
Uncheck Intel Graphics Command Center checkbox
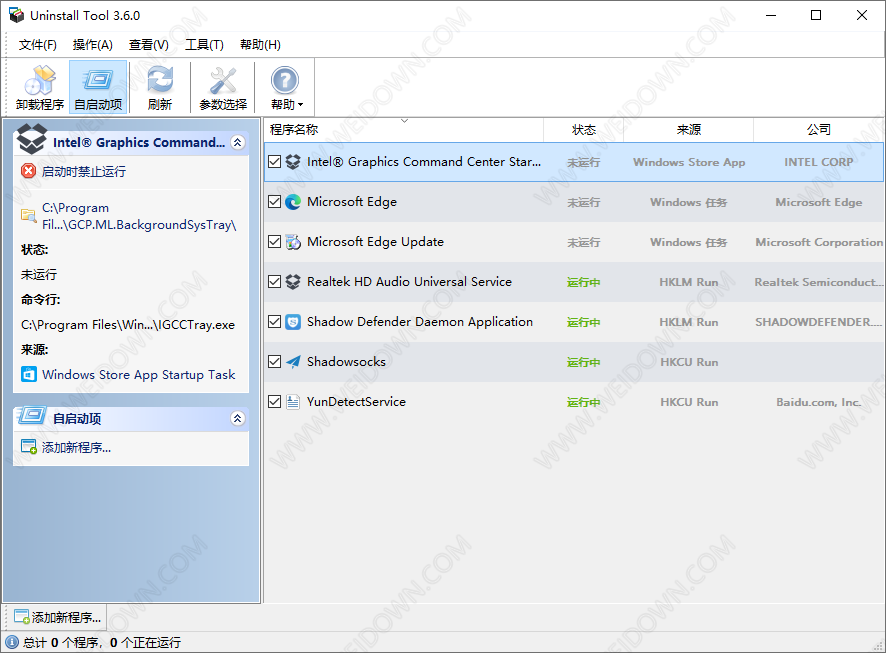point(275,162)
